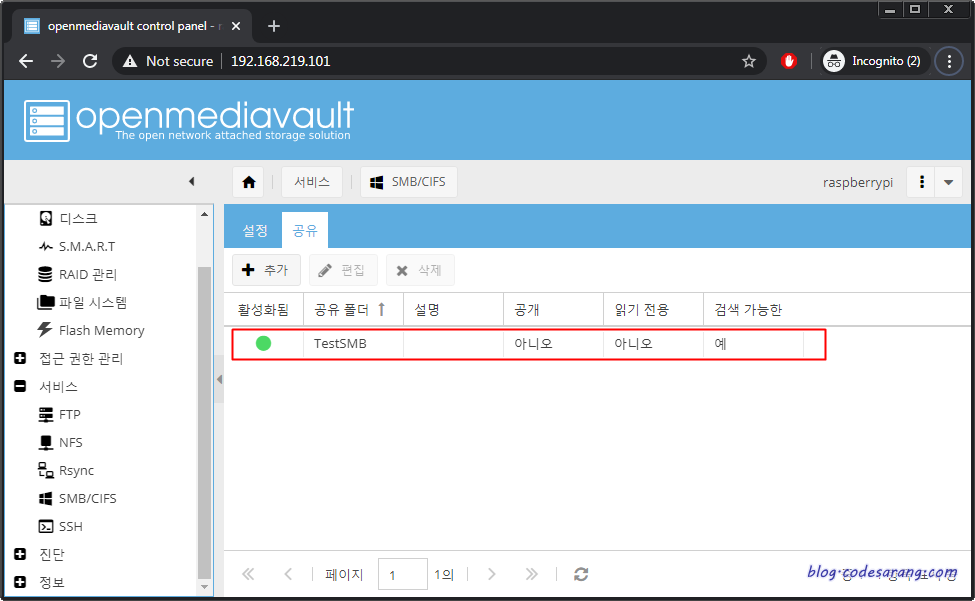Click the 추가 add button
The image size is (975, 601).
(x=266, y=270)
